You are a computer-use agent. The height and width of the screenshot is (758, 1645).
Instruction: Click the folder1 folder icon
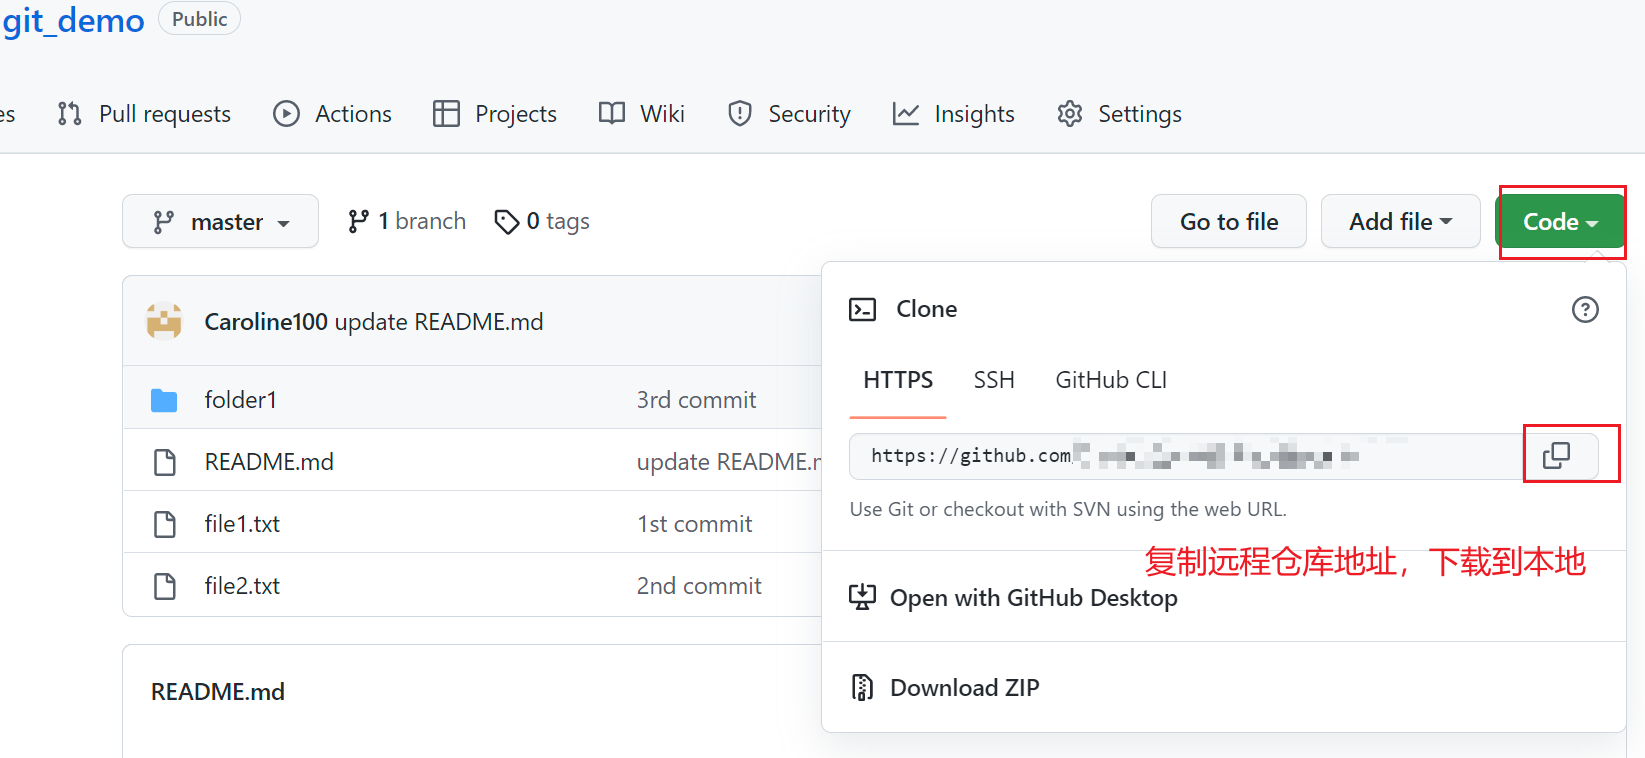[164, 400]
